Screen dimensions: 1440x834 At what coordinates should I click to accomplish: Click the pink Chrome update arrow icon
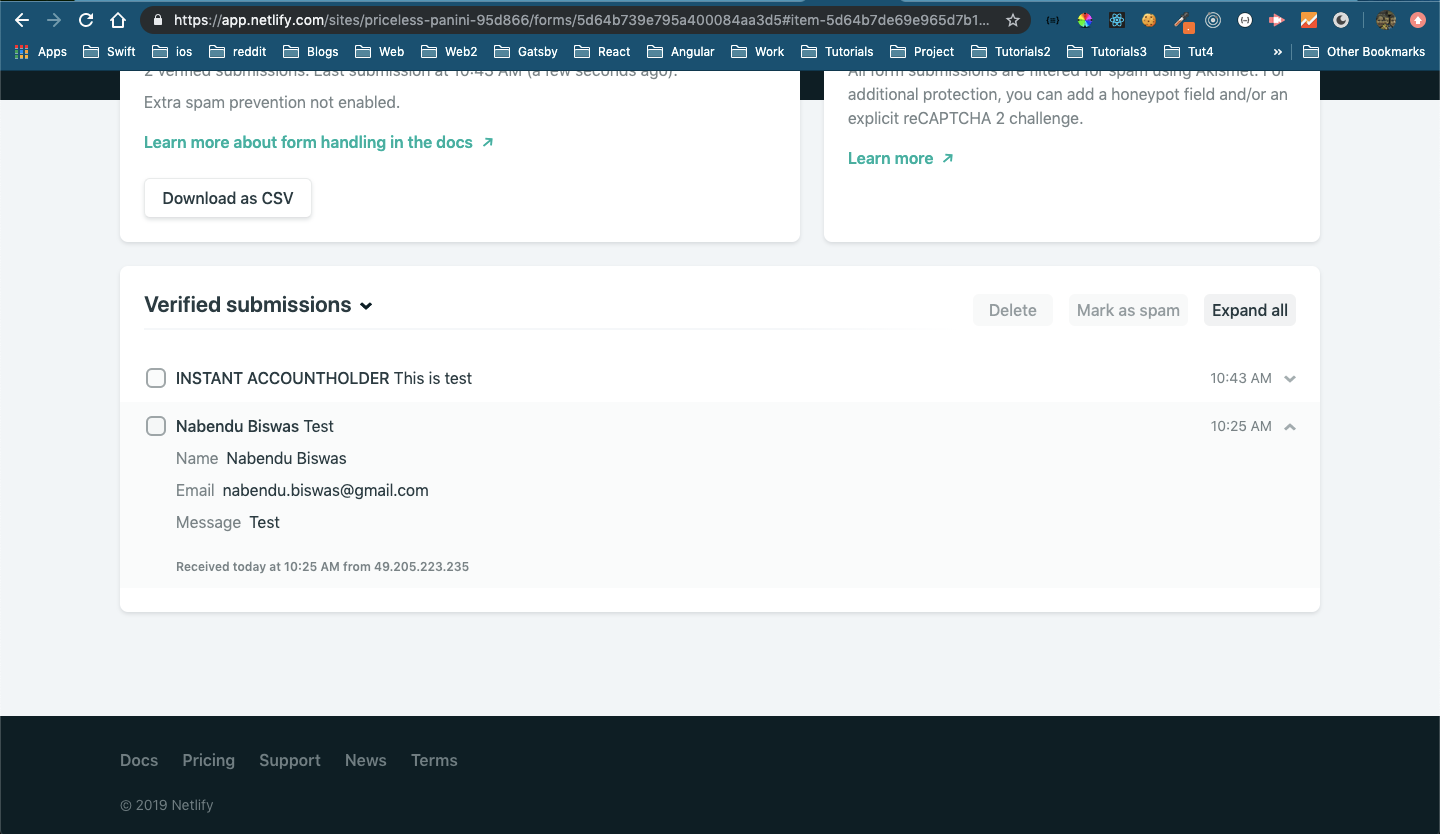pyautogui.click(x=1417, y=20)
